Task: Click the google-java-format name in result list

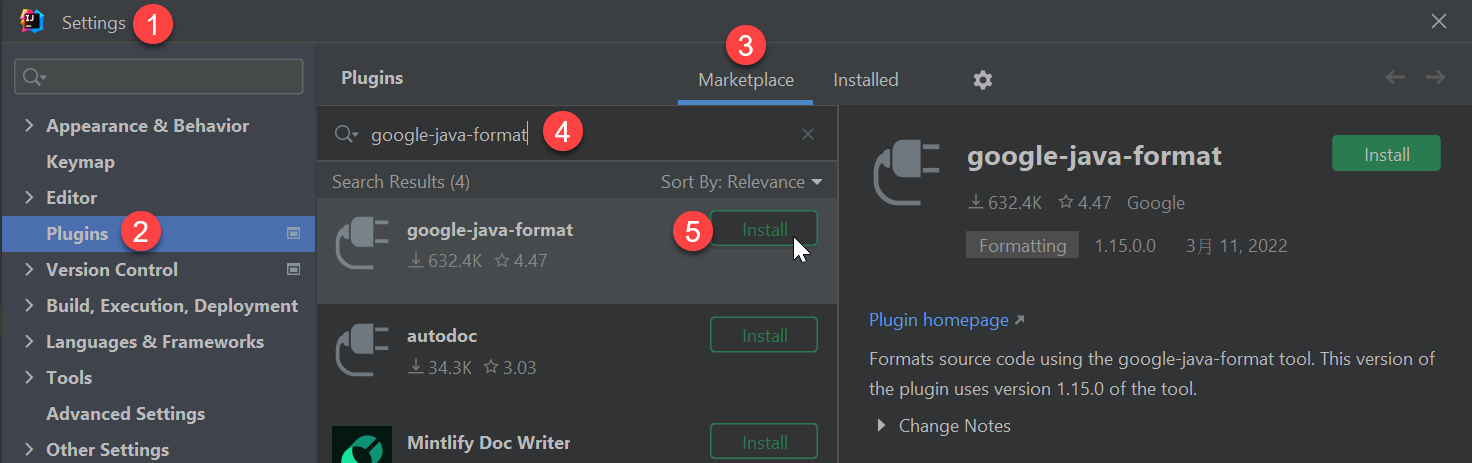Action: point(490,230)
